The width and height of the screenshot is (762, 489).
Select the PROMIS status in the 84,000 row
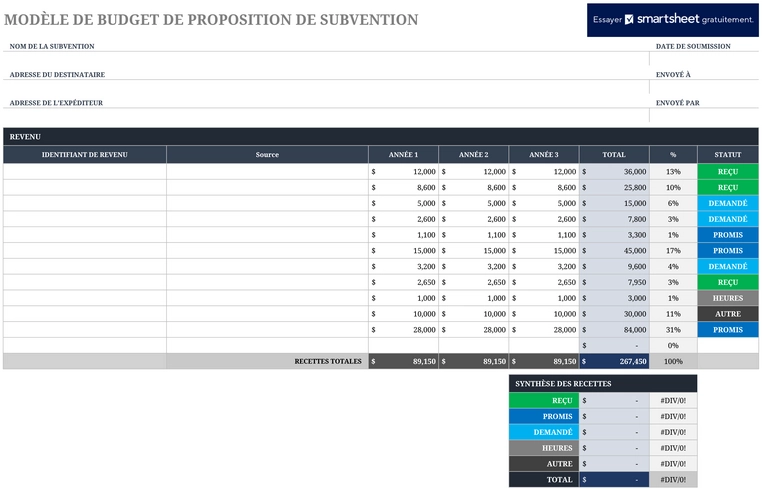[728, 330]
